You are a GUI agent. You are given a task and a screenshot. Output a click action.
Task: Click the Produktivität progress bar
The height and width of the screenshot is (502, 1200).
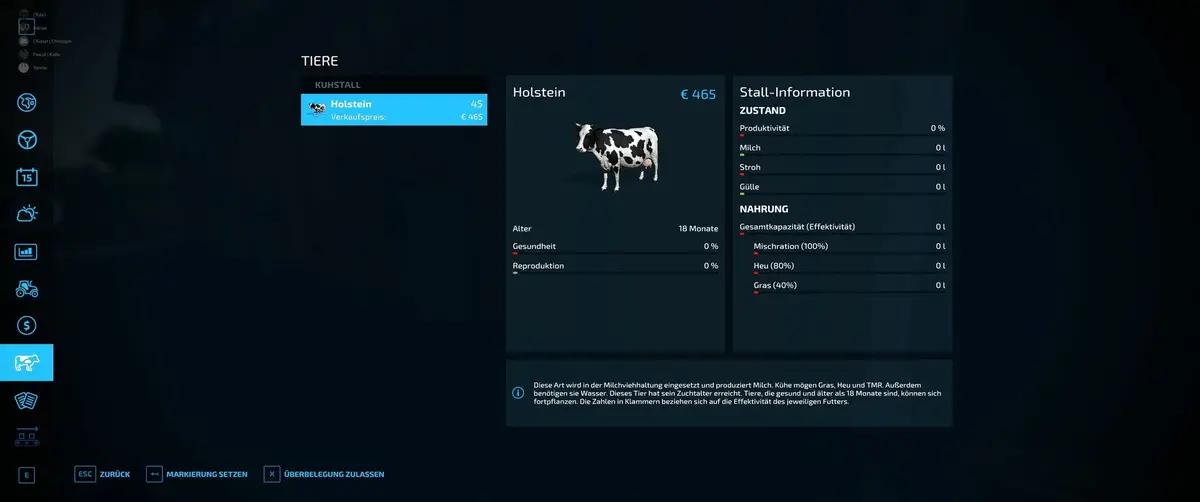pos(842,136)
